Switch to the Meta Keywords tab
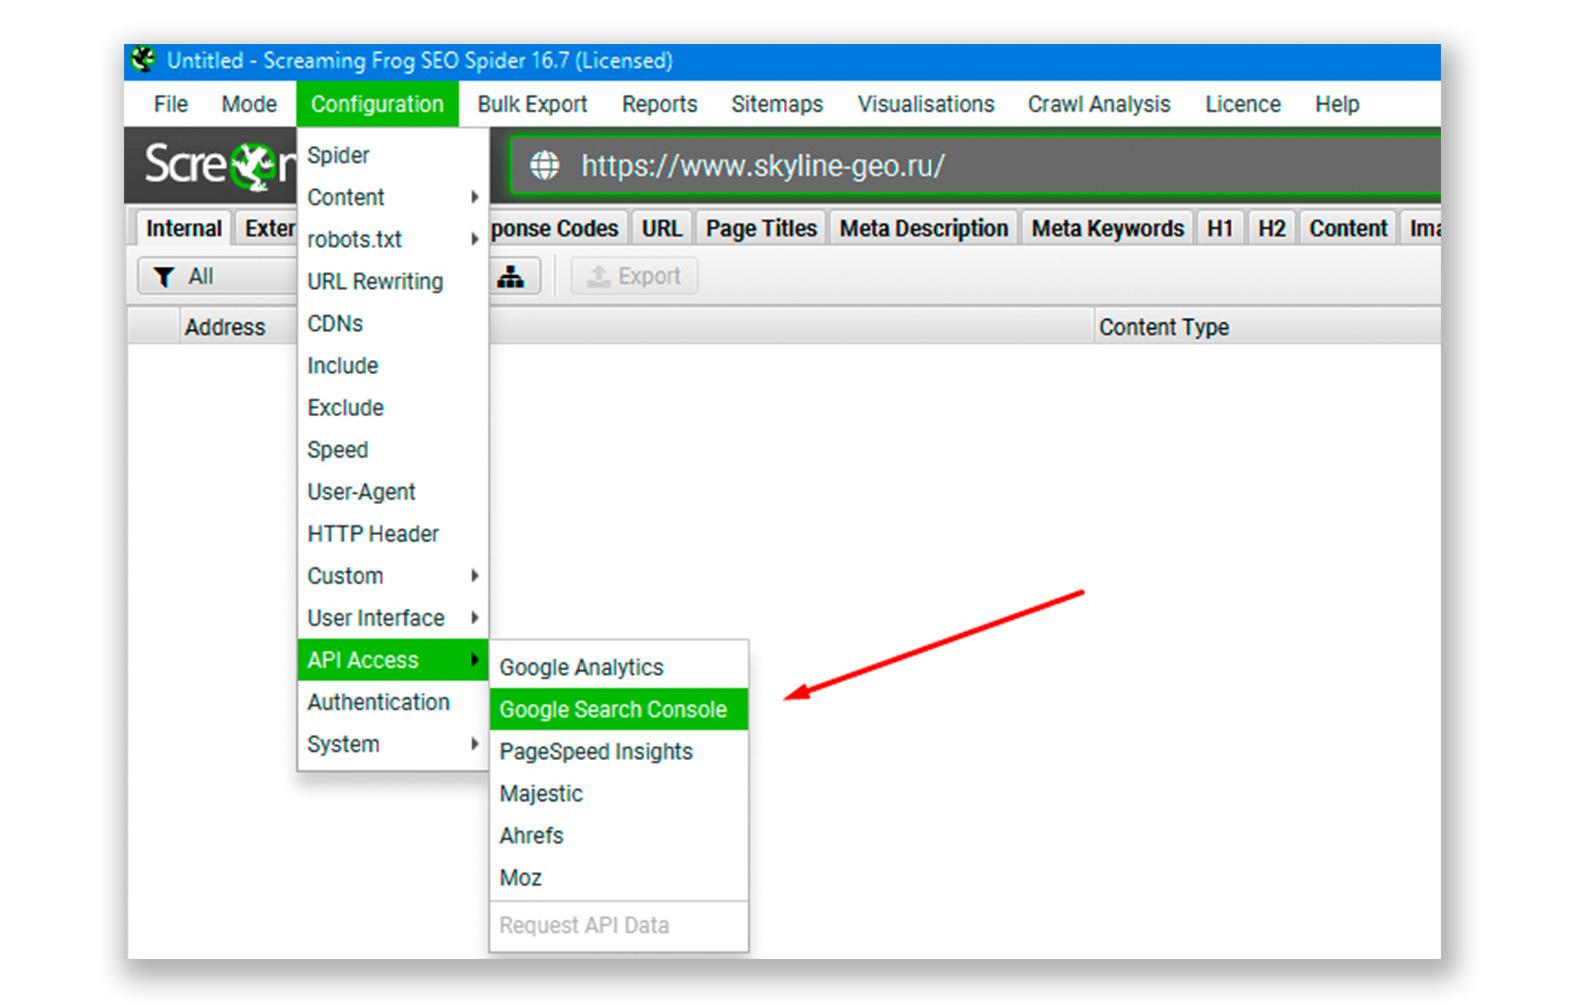The height and width of the screenshot is (1005, 1571). point(1108,228)
